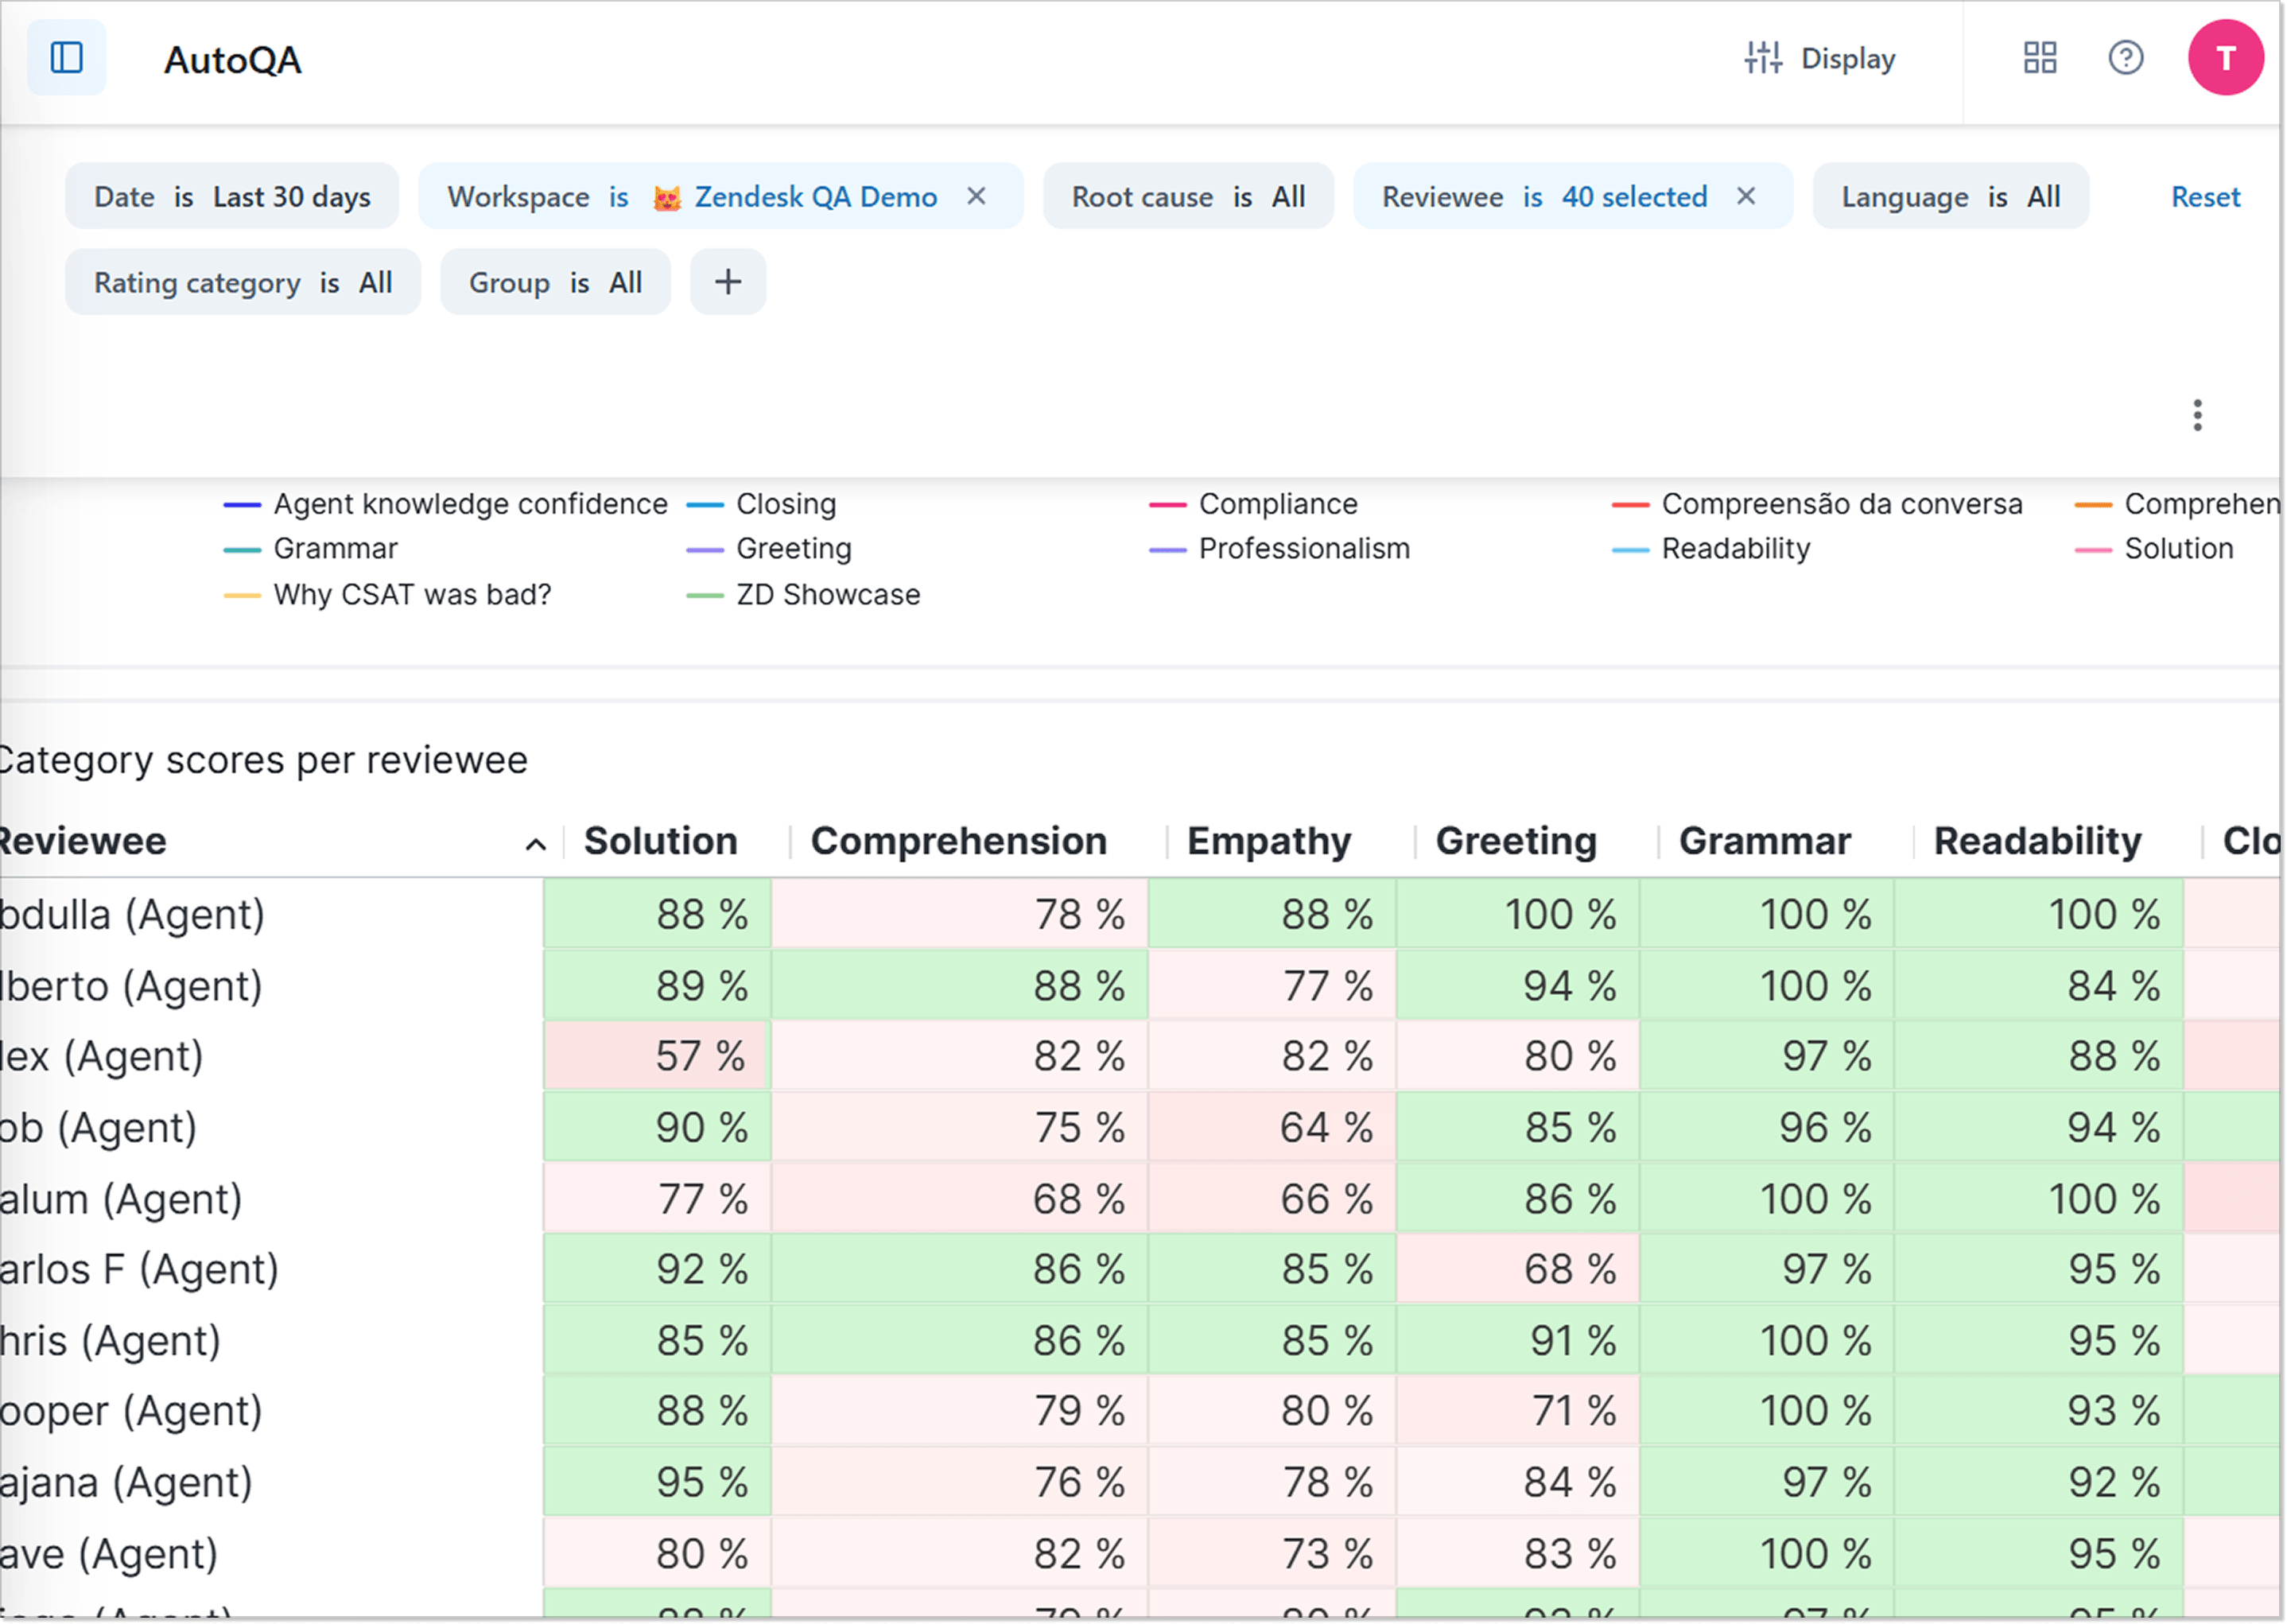Open the Date Last 30 days filter
The height and width of the screenshot is (1624, 2287).
point(232,197)
